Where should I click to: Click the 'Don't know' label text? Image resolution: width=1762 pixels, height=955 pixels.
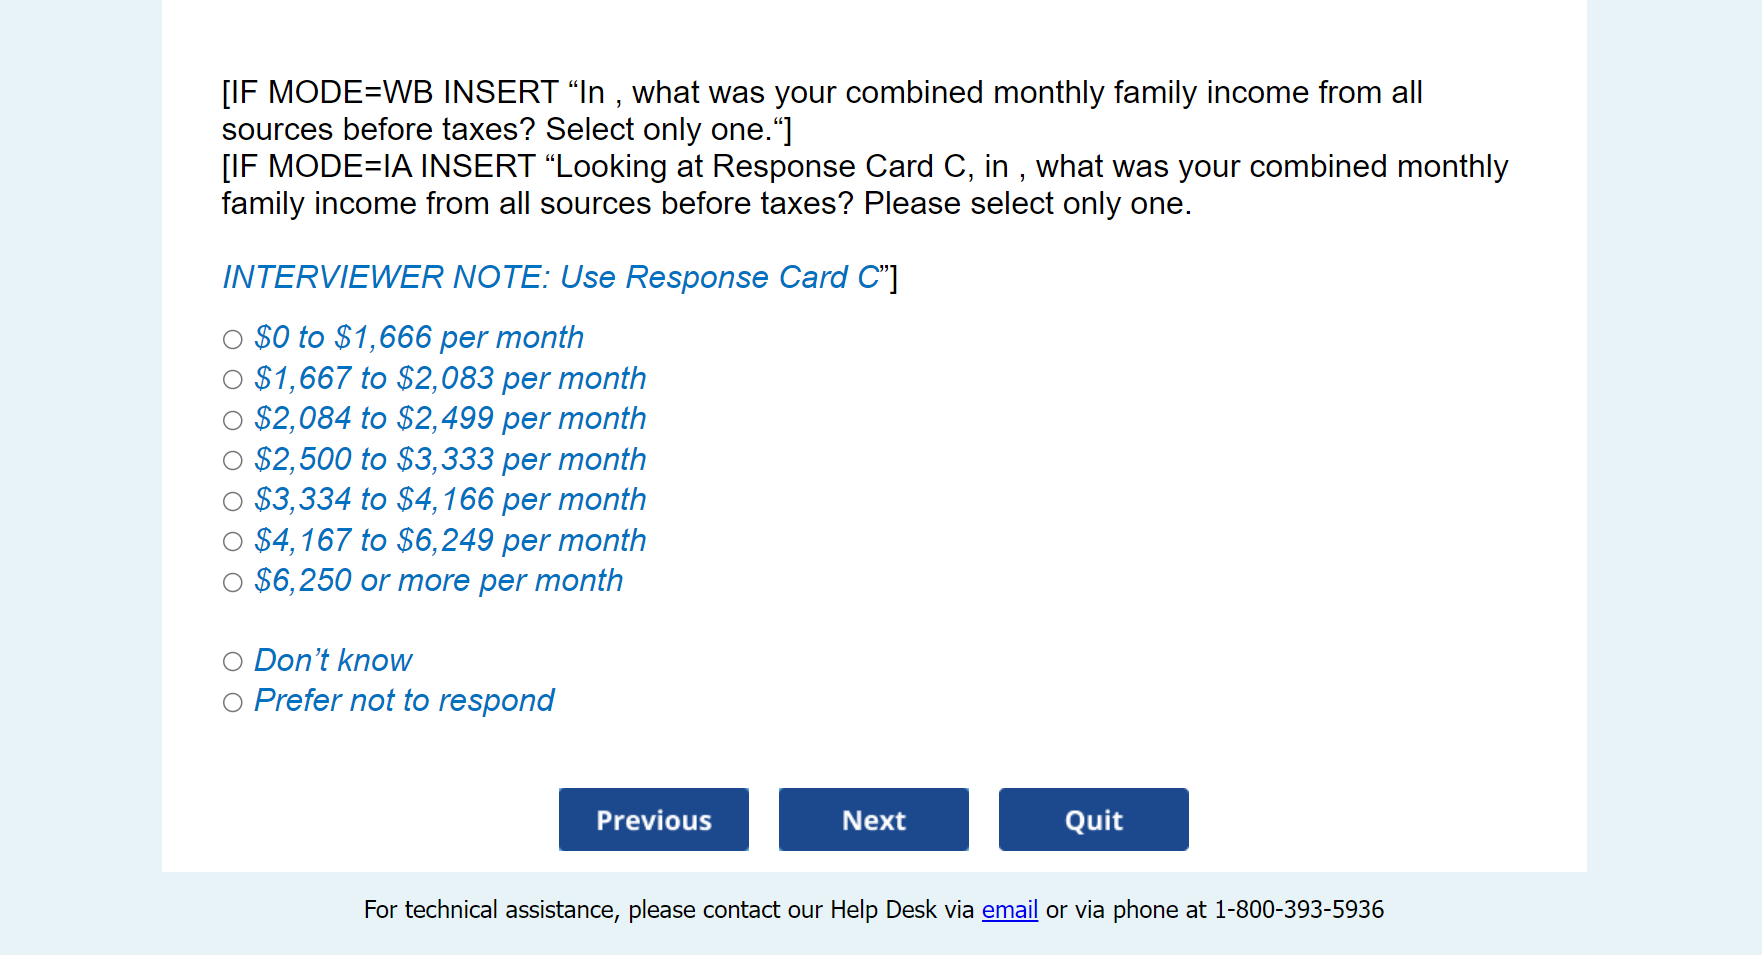click(x=333, y=661)
